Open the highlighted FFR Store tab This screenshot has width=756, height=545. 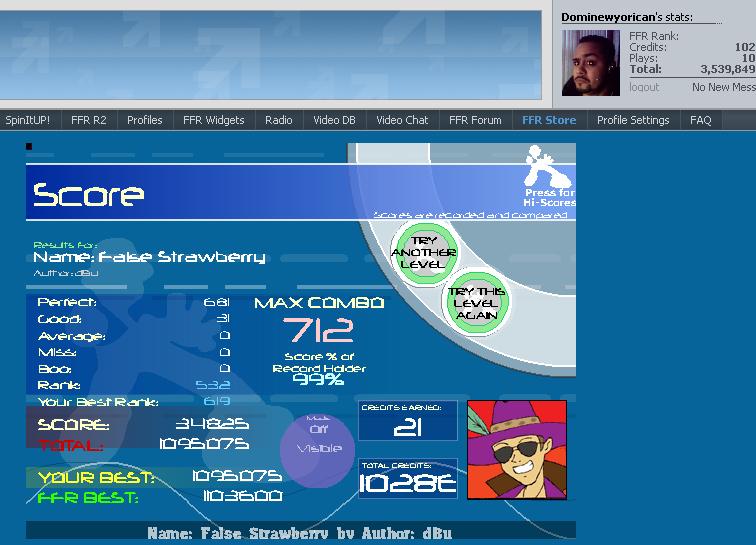point(549,120)
